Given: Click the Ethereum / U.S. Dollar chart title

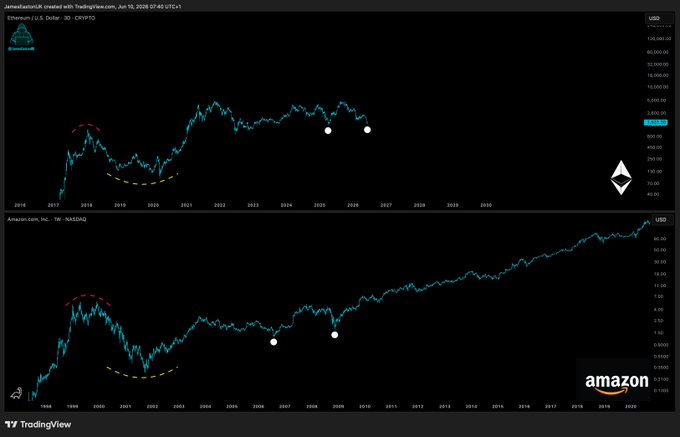Looking at the screenshot, I should [x=51, y=18].
